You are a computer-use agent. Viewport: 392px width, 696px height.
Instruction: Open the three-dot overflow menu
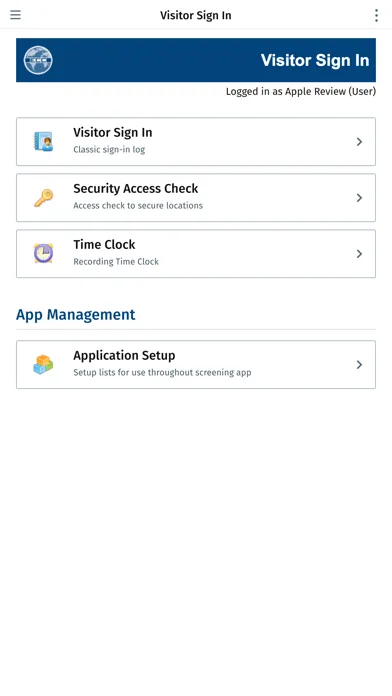[x=376, y=15]
